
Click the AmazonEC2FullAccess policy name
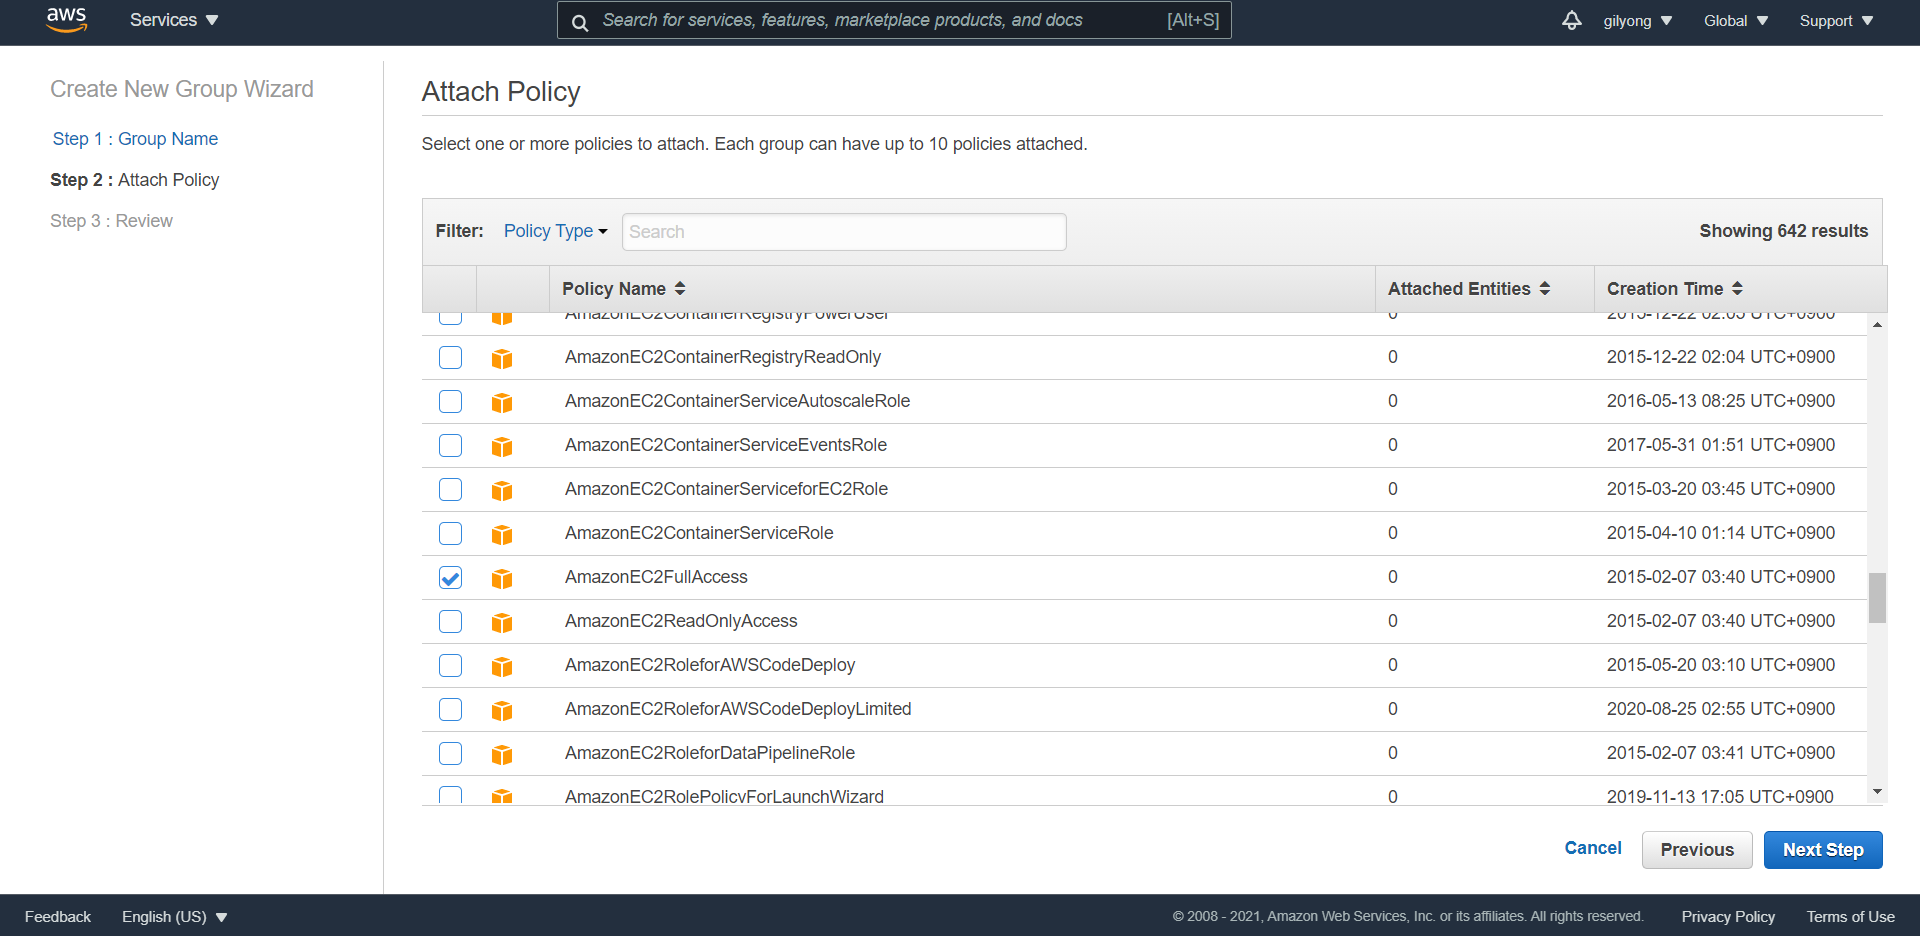[656, 577]
